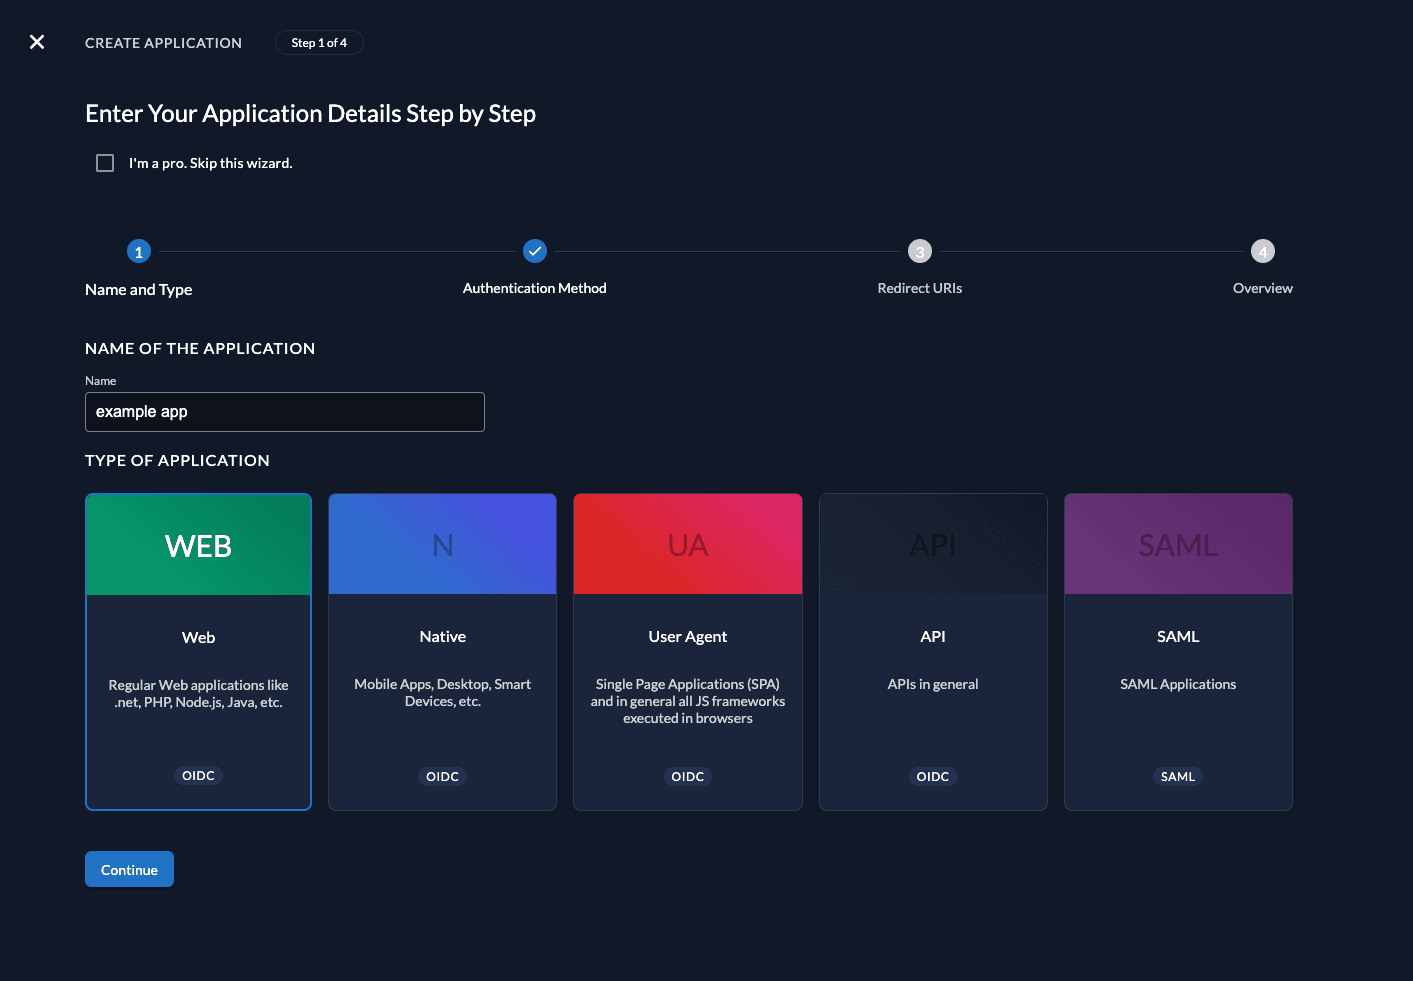This screenshot has width=1413, height=981.
Task: Click the Authentication Method step label
Action: click(x=534, y=288)
